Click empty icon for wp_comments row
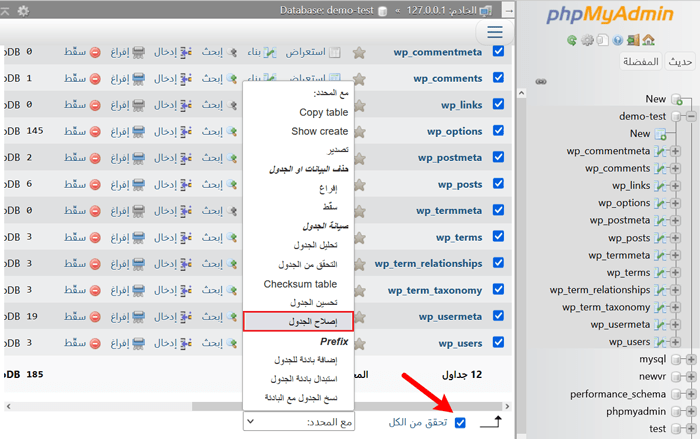 139,79
